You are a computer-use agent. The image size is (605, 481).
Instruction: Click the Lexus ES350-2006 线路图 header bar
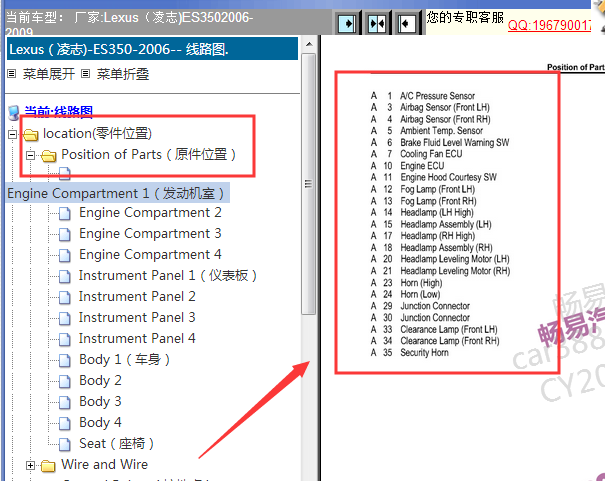[152, 49]
